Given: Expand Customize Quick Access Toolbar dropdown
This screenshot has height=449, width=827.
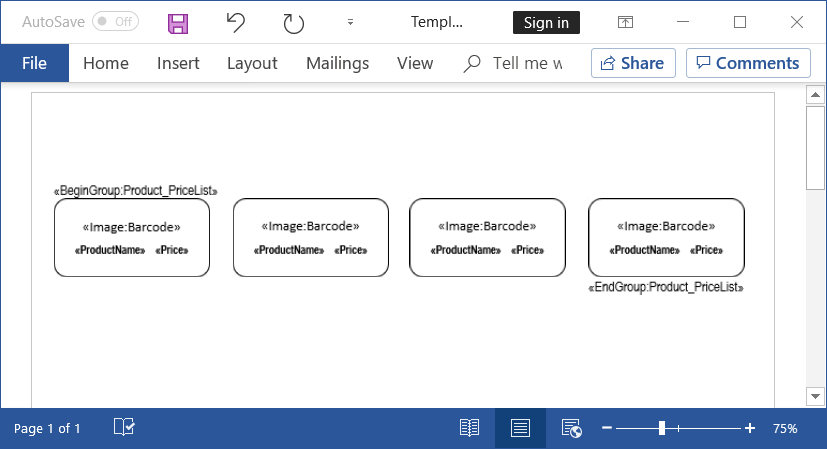Looking at the screenshot, I should [350, 22].
